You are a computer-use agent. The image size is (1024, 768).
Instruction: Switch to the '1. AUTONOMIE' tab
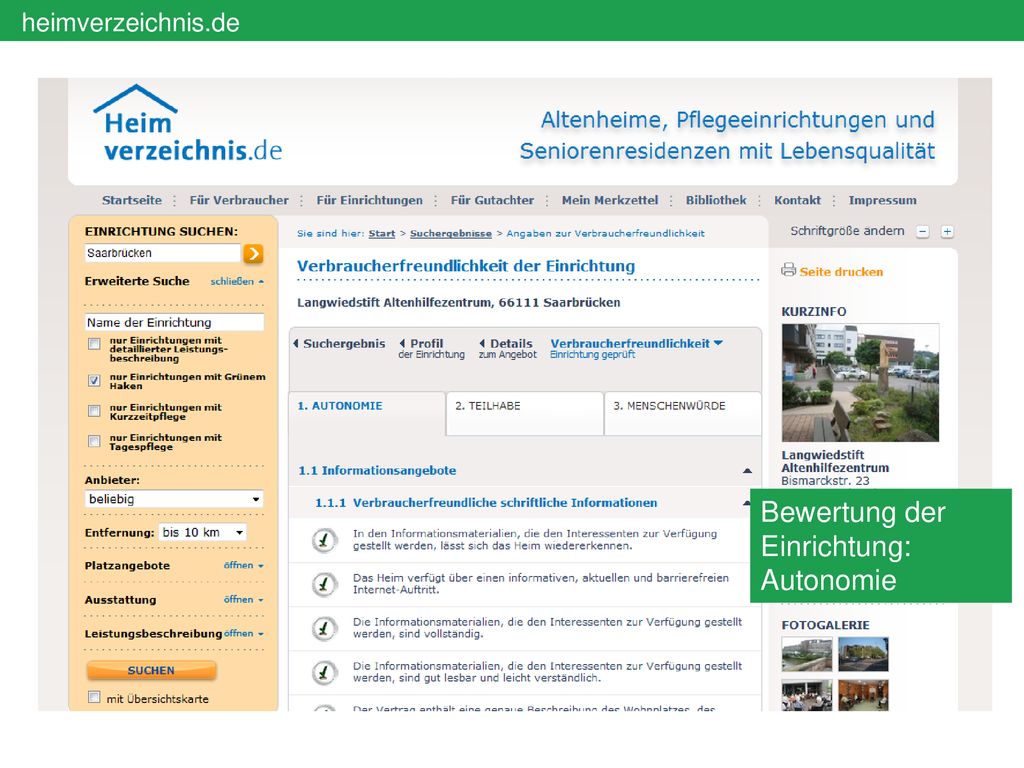click(x=367, y=413)
